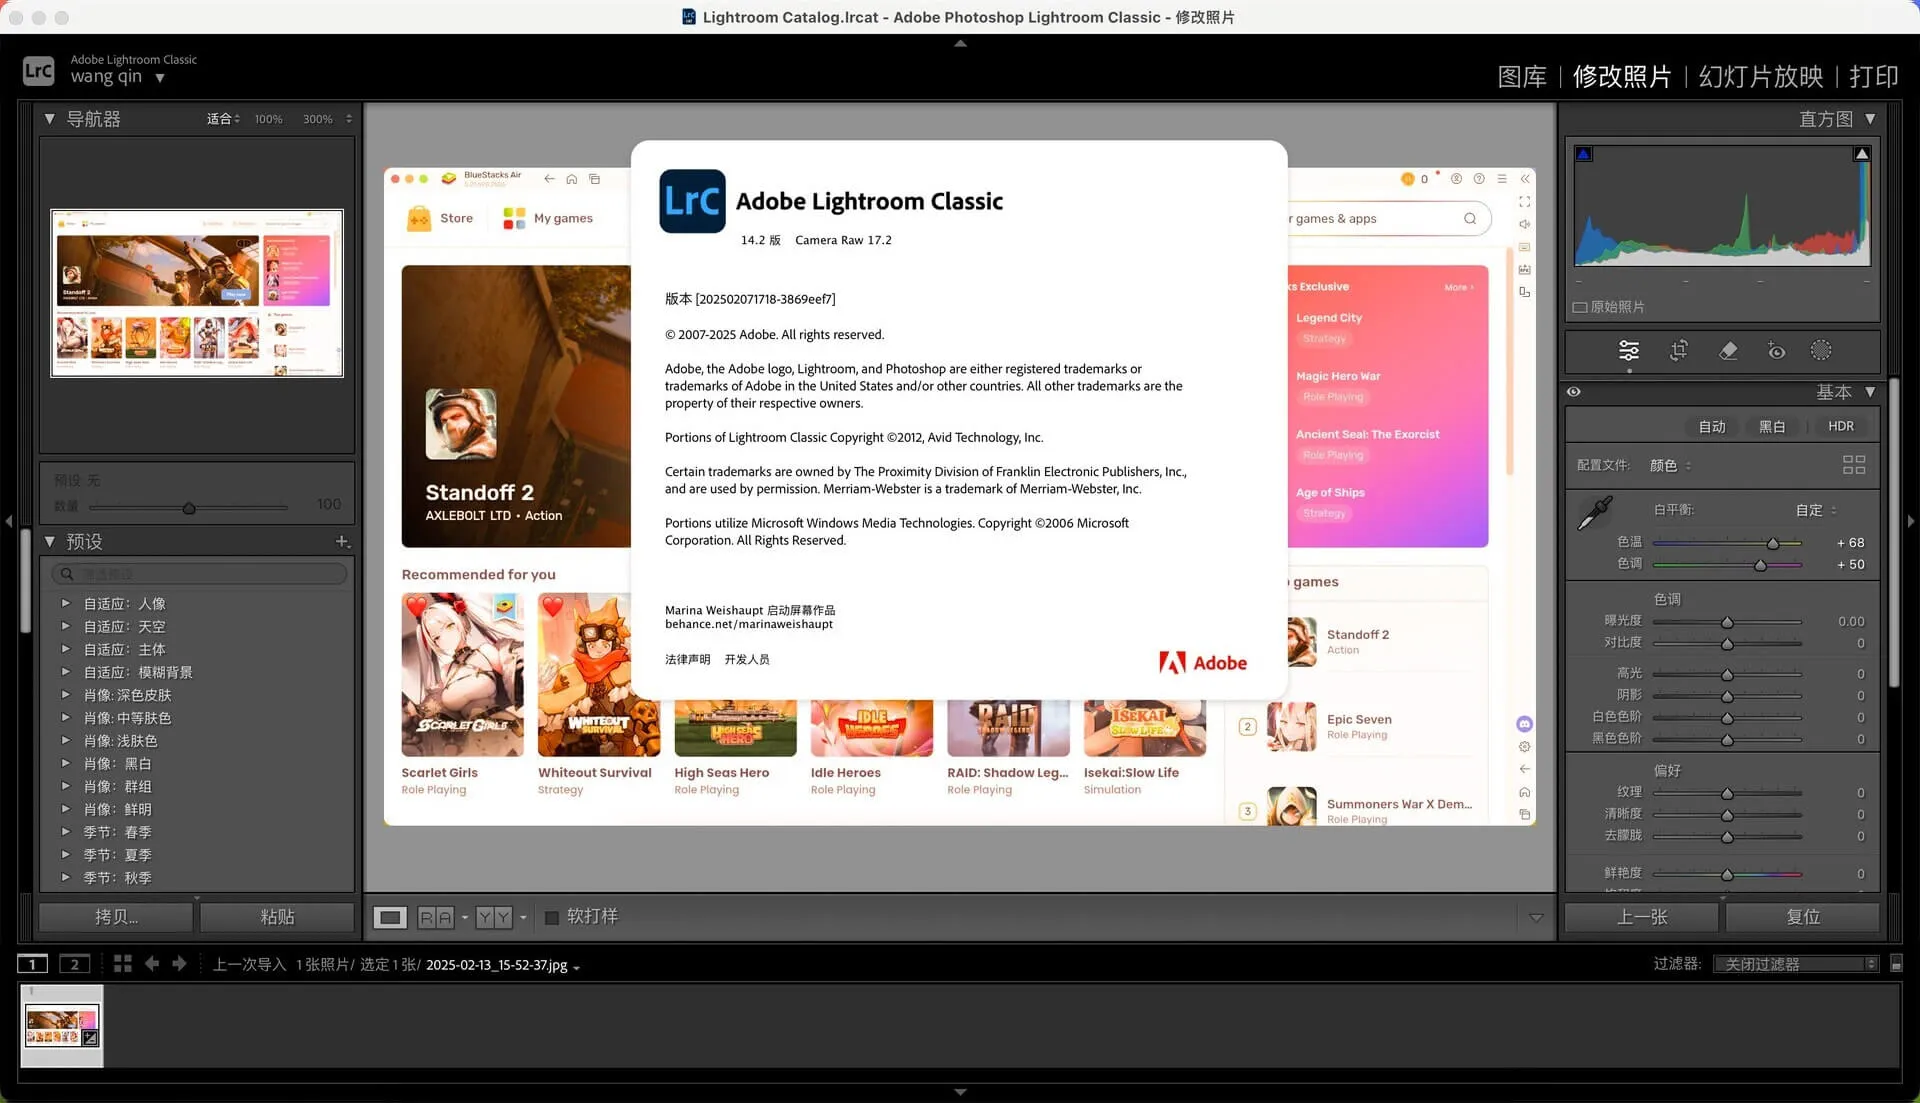This screenshot has height=1103, width=1920.
Task: Add a new preset with plus icon
Action: coord(342,541)
